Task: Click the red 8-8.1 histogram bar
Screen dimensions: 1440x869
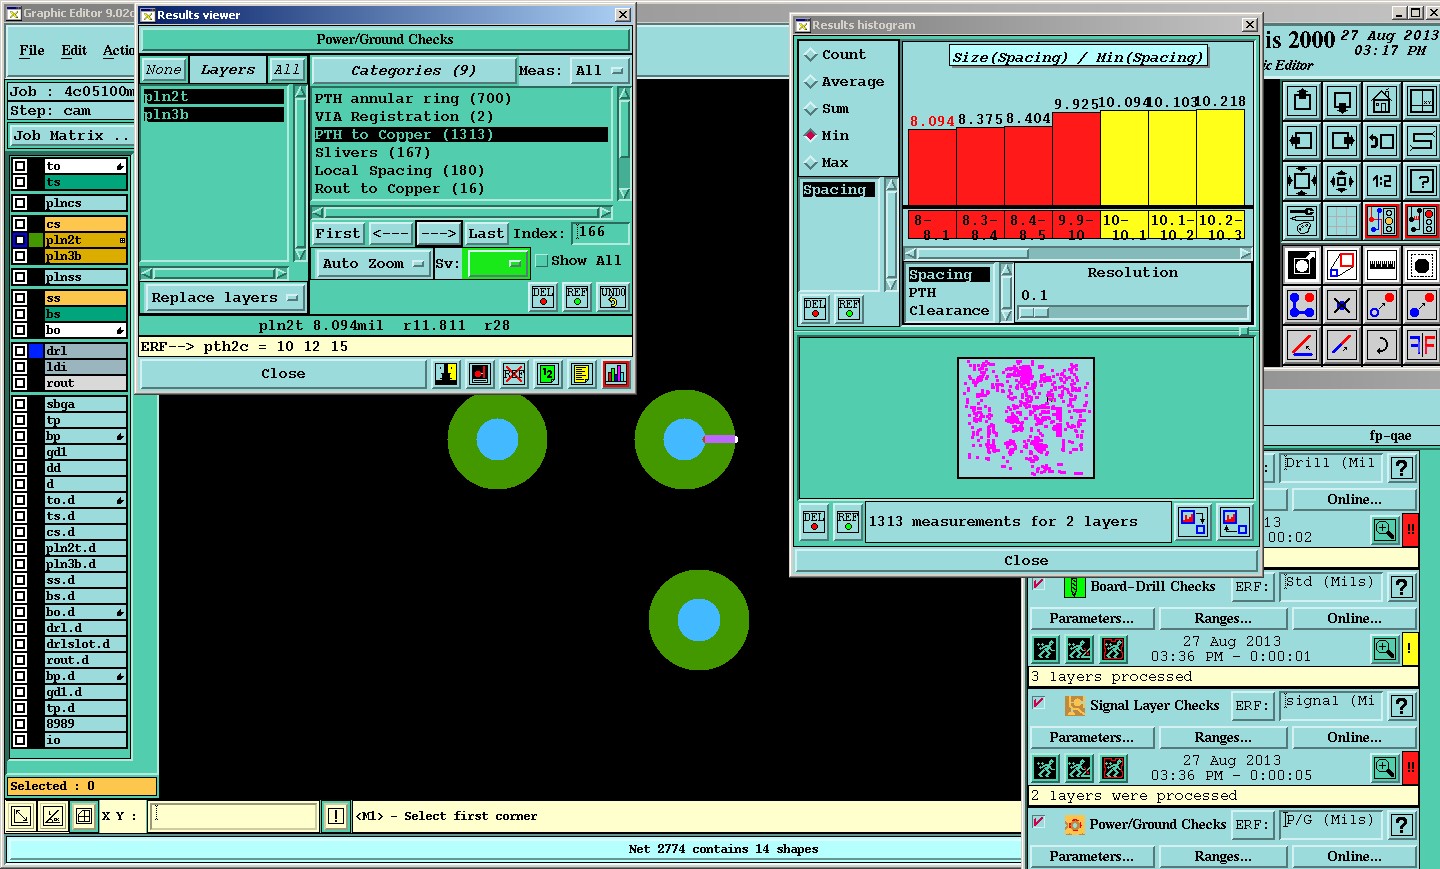Action: pos(932,168)
